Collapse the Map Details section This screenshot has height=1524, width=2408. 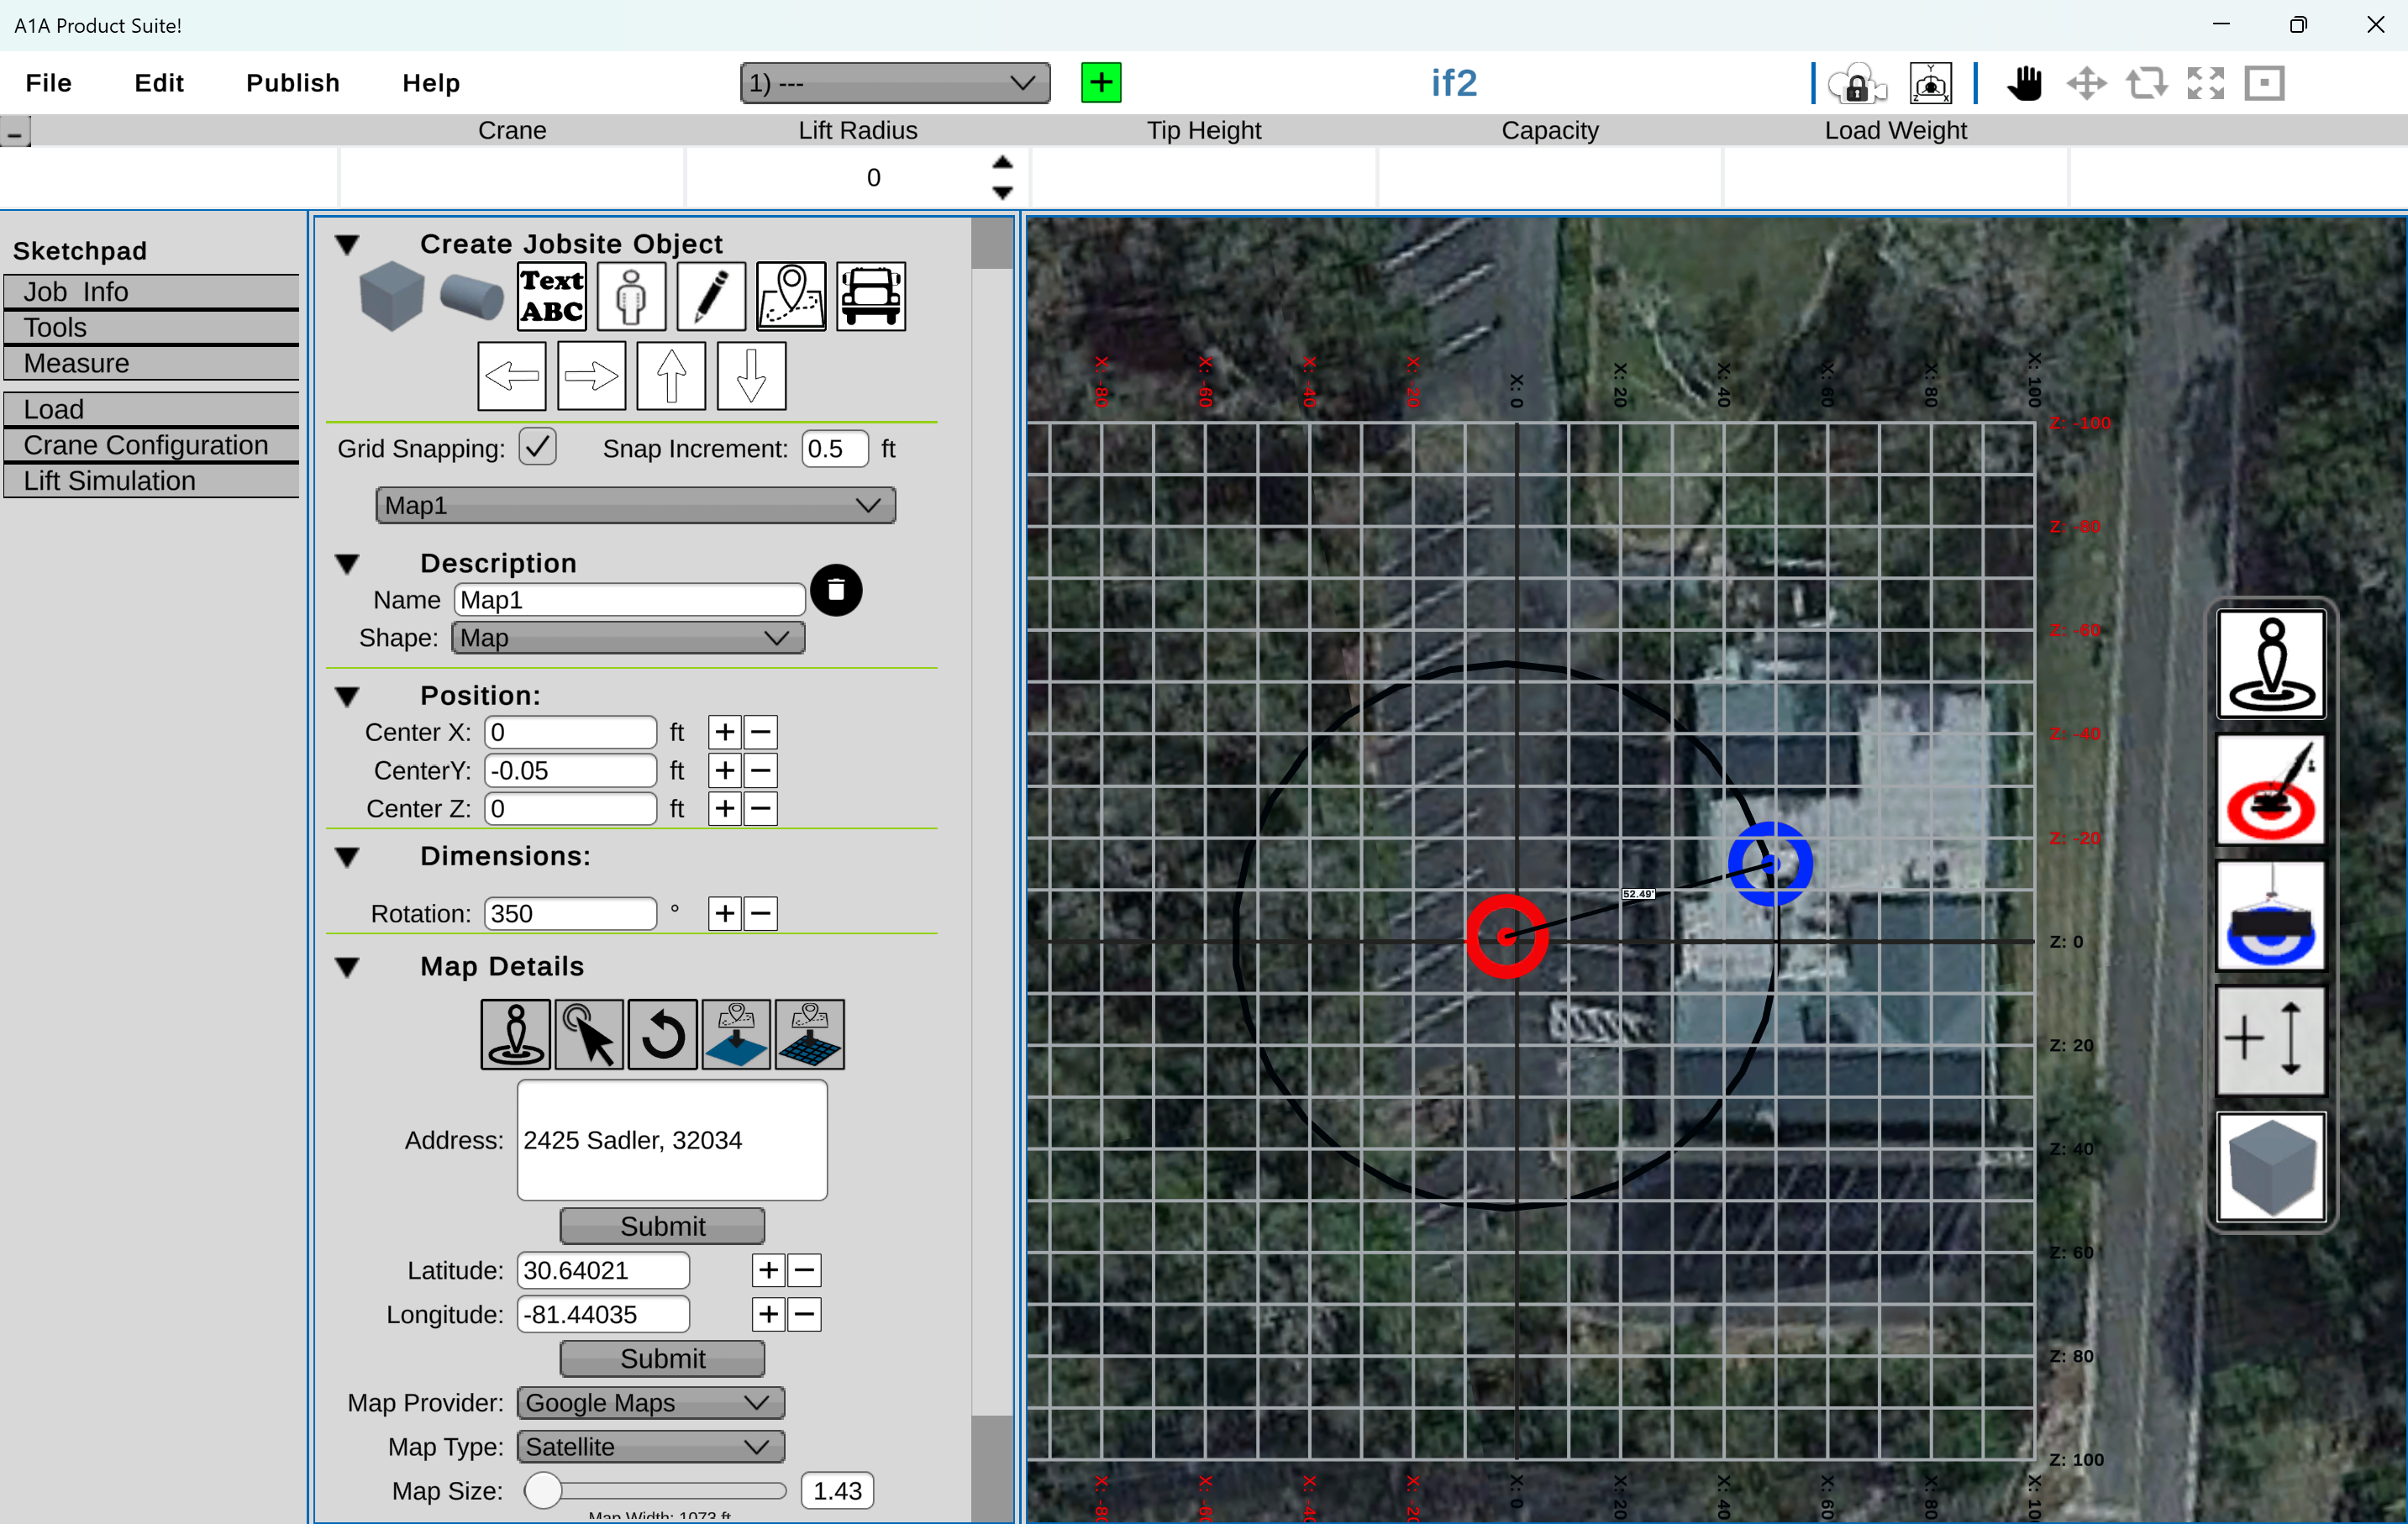click(x=347, y=967)
